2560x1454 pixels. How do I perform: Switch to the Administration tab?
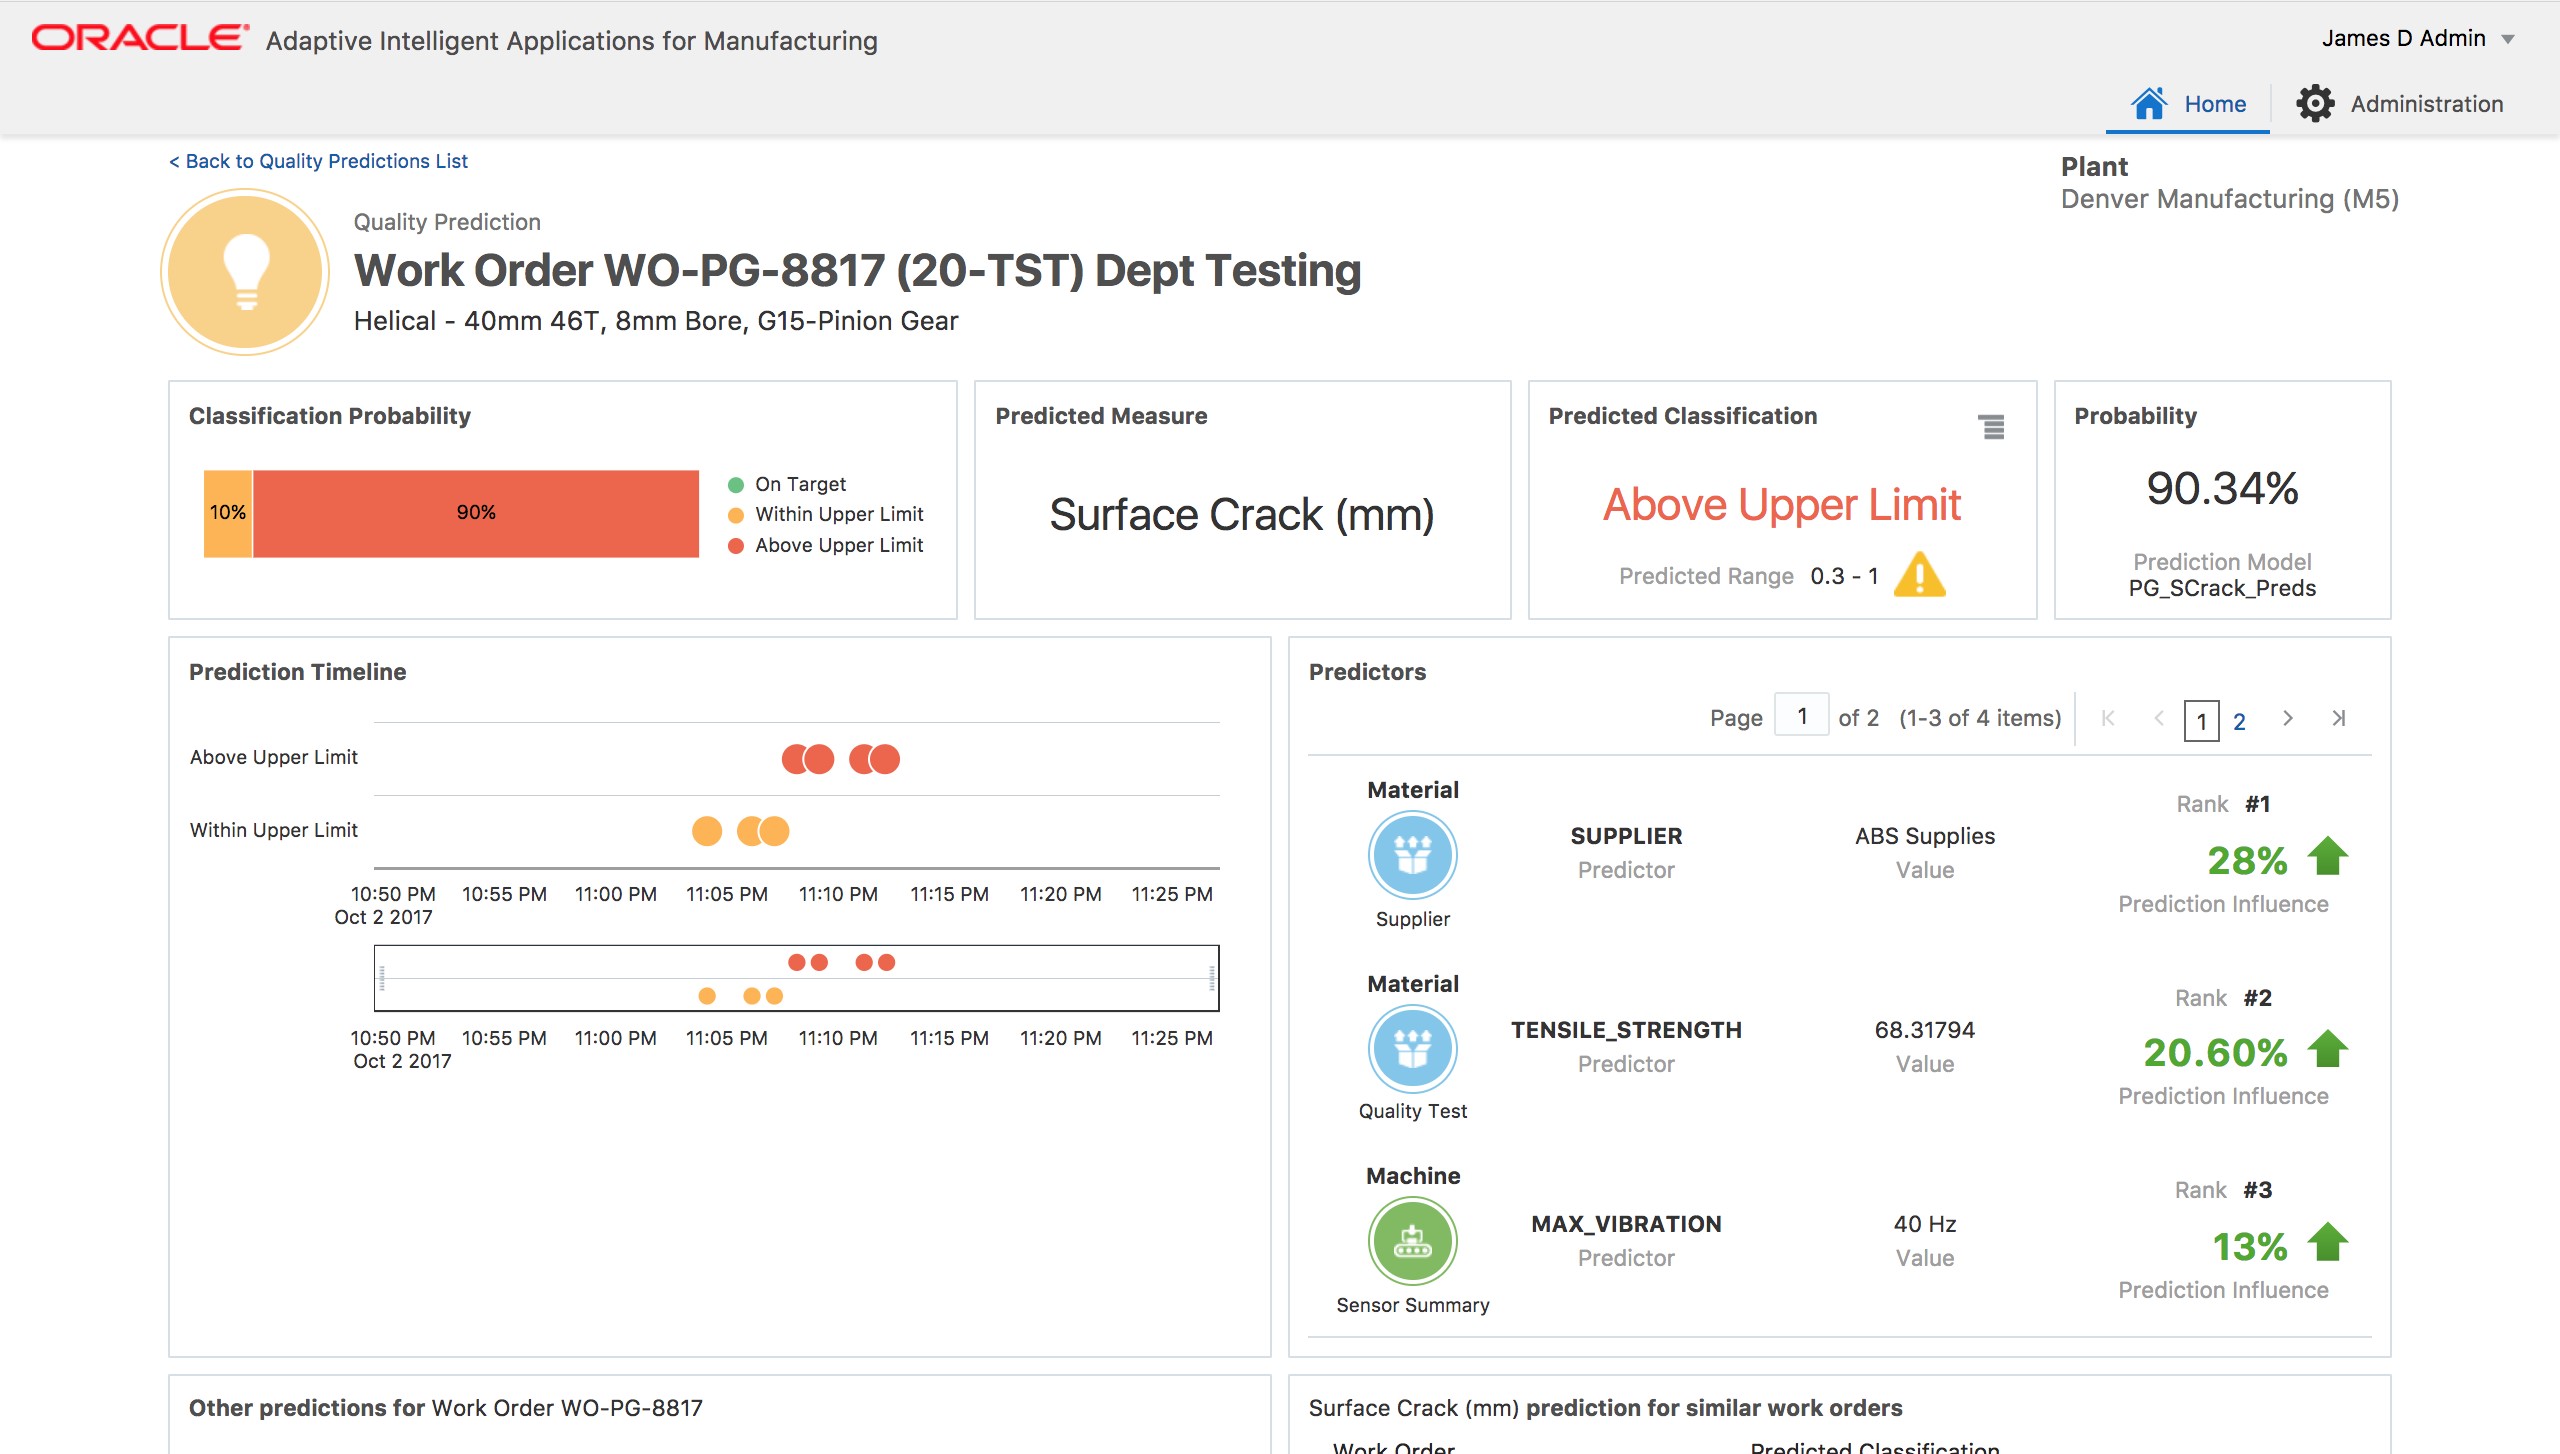click(x=2402, y=103)
